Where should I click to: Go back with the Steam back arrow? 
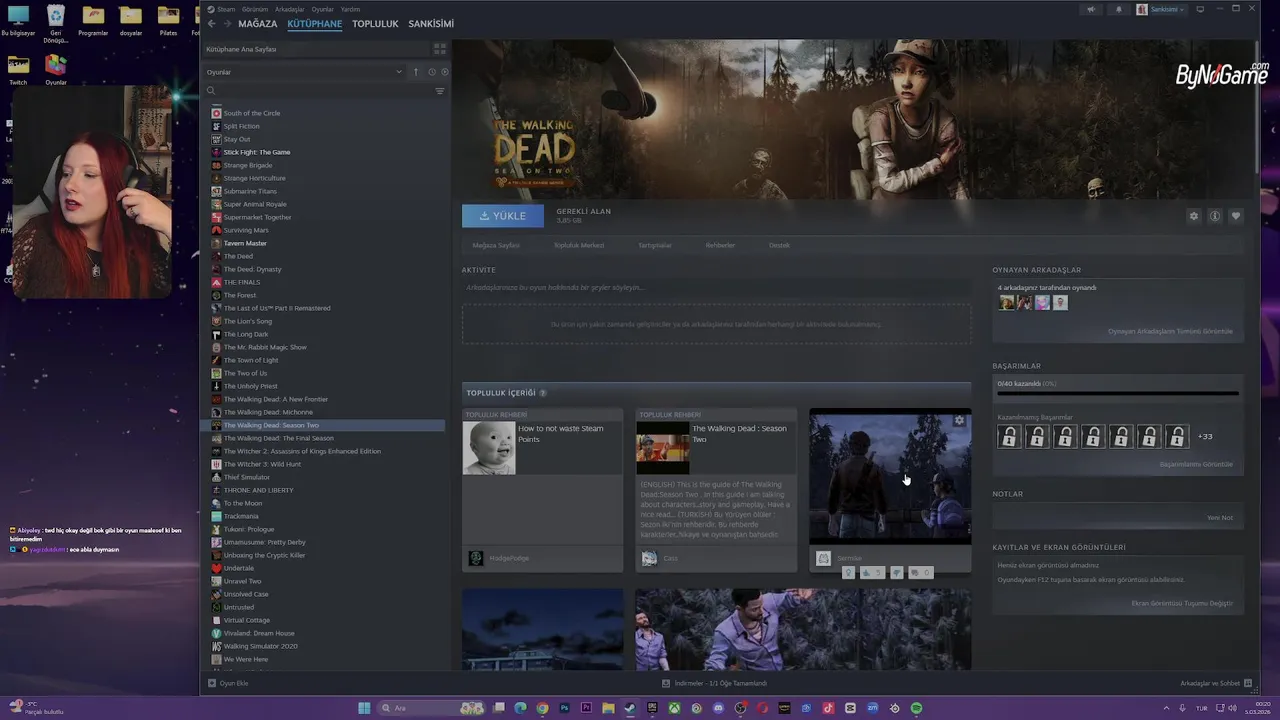pyautogui.click(x=211, y=23)
